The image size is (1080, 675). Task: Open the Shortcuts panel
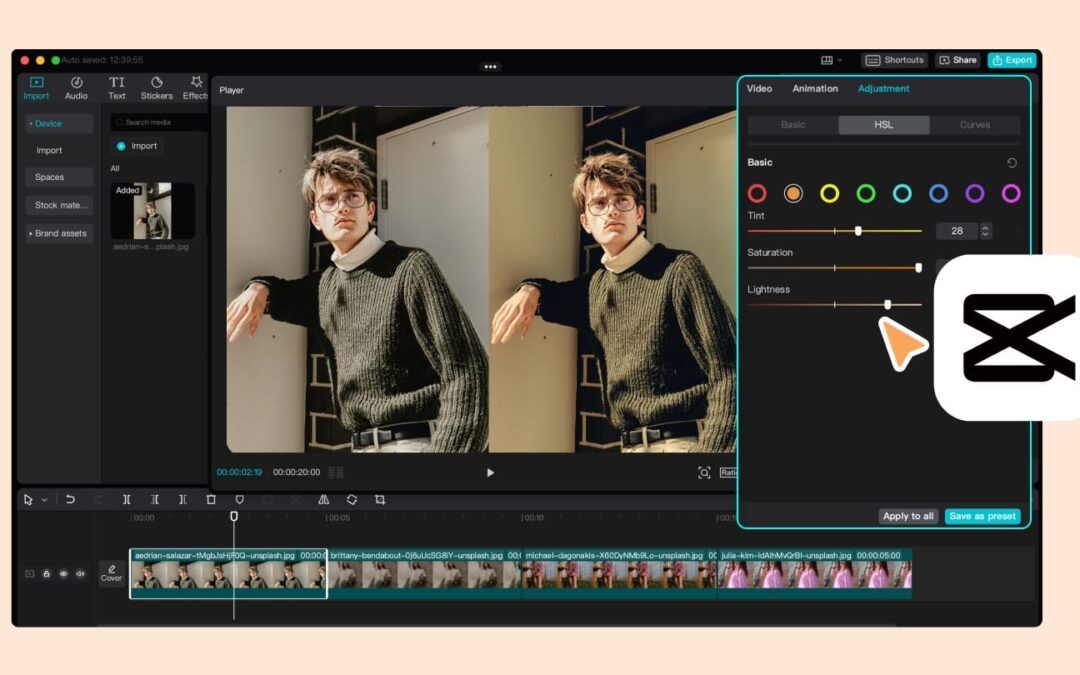(x=895, y=60)
